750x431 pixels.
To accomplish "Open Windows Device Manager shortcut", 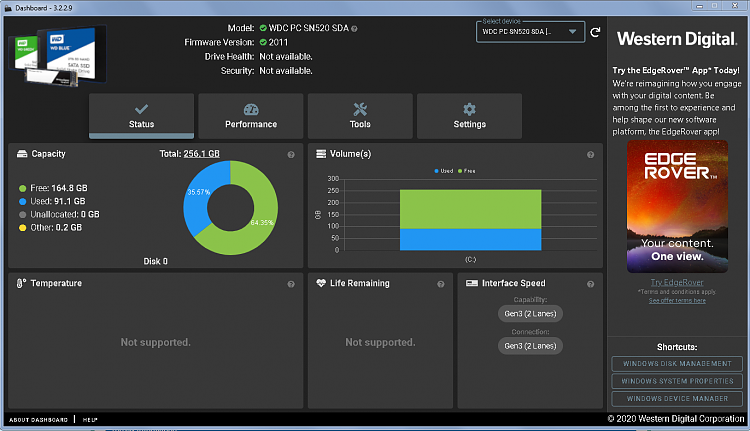I will [x=677, y=398].
